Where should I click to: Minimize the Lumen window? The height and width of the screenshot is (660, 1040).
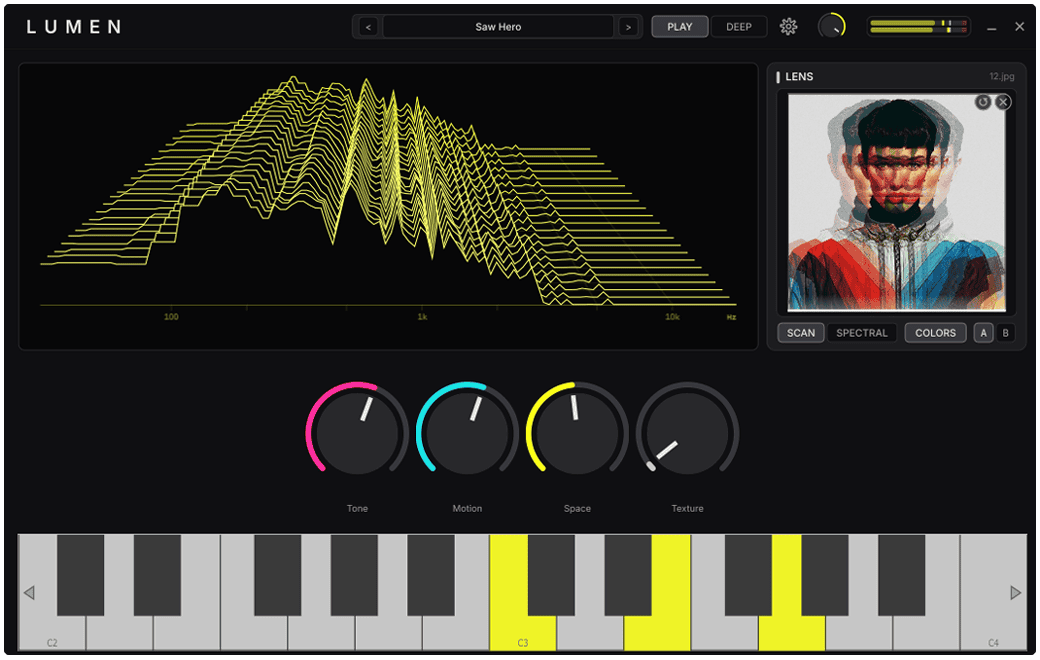pos(991,28)
